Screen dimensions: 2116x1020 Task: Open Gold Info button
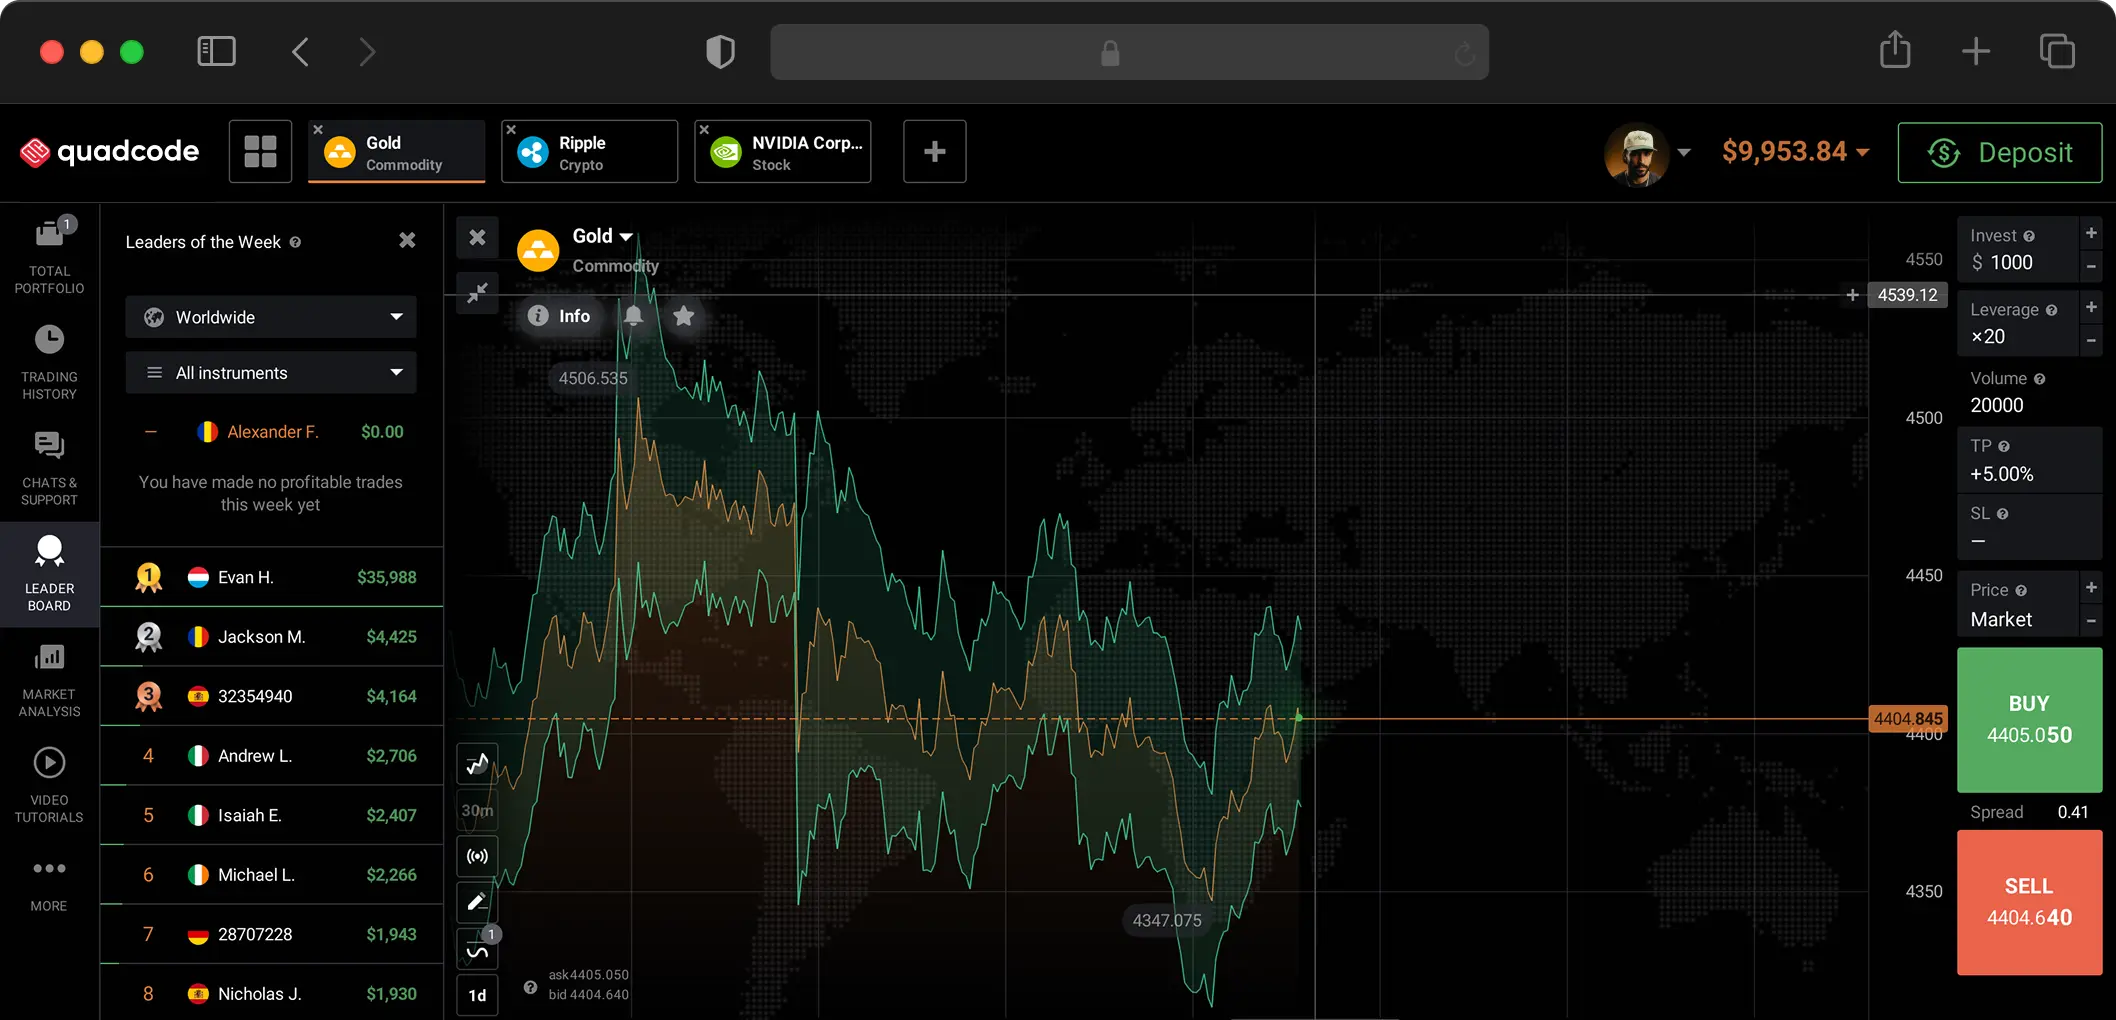(x=559, y=316)
